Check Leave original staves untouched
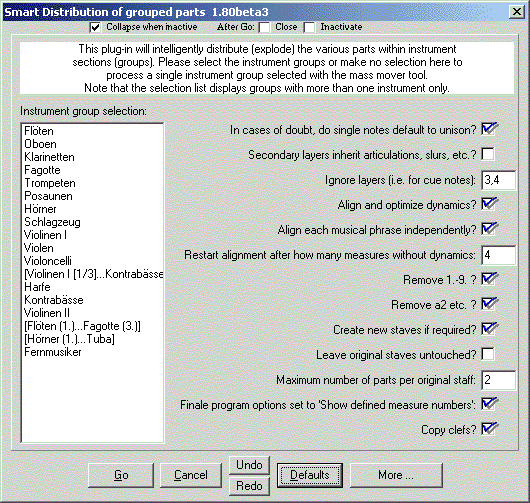The image size is (530, 503). tap(488, 354)
